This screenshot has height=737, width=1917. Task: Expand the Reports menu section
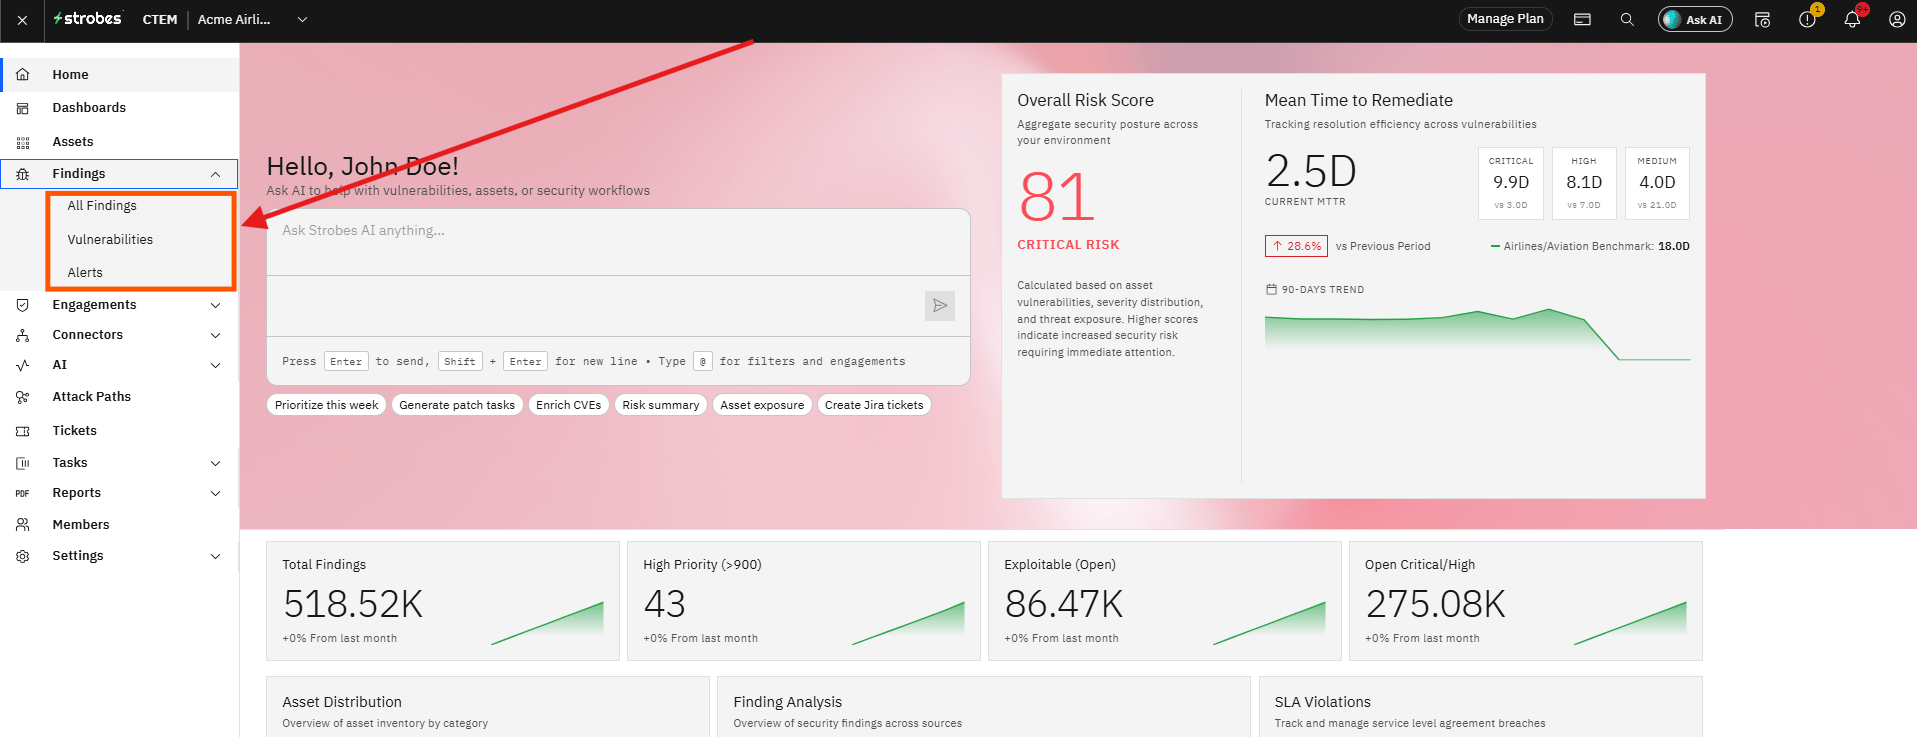(x=215, y=493)
